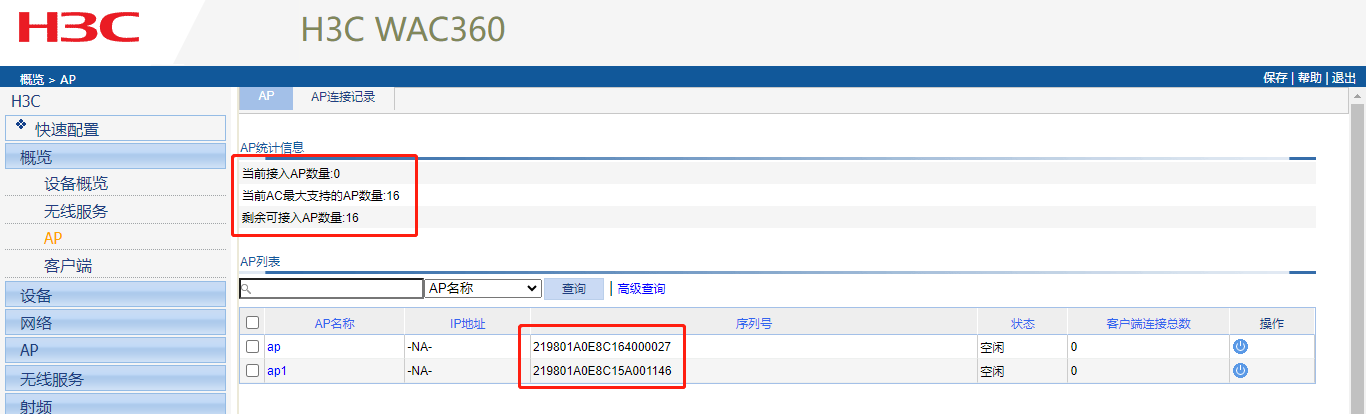Click the 帮助 link in the top bar

coord(1309,78)
